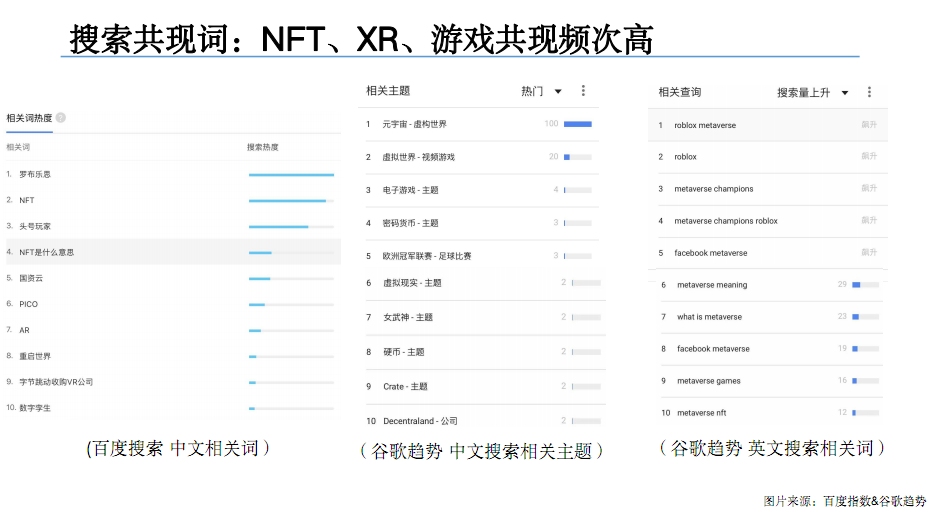
Task: Open 字节跳动收购VR公司 entry
Action: point(56,382)
